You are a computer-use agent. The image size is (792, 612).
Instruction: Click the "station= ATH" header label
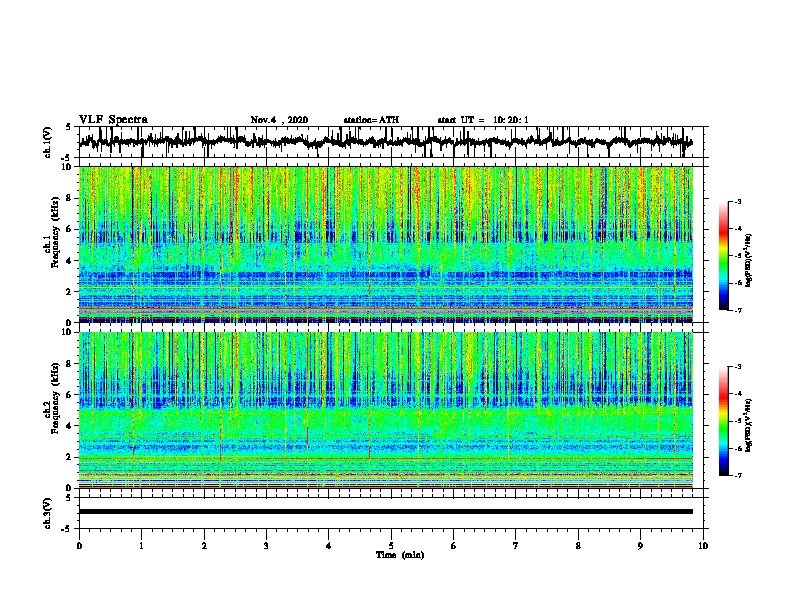point(371,120)
